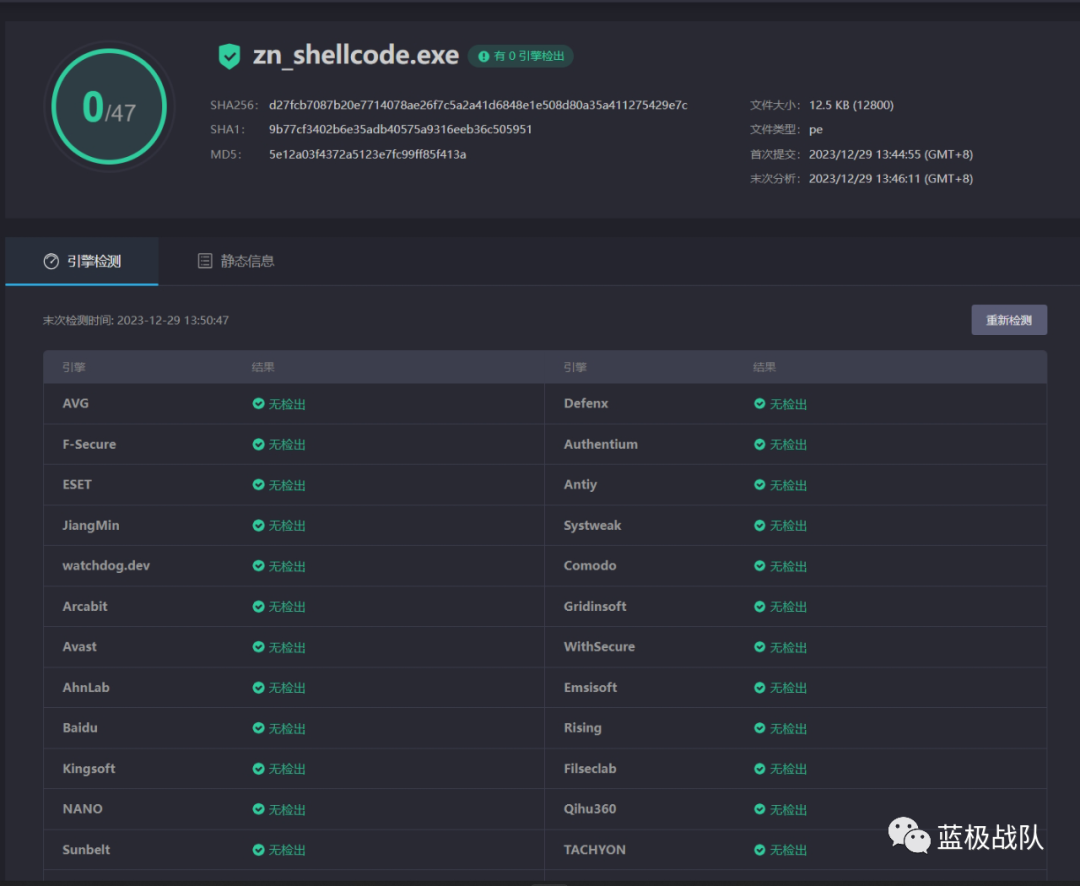1080x886 pixels.
Task: Select the JiangMin engine name
Action: 91,526
